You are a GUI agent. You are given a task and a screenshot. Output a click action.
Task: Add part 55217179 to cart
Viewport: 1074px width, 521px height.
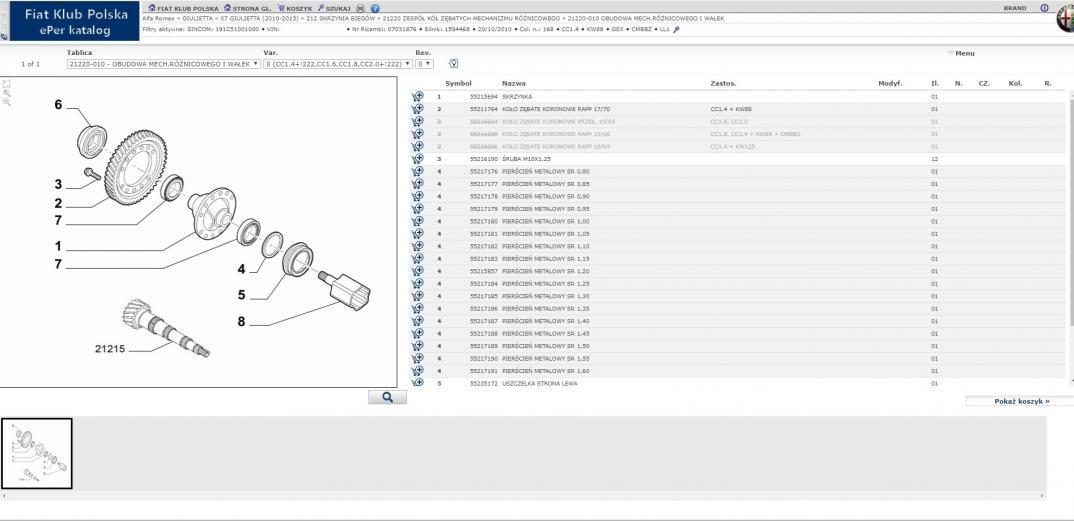(x=417, y=209)
